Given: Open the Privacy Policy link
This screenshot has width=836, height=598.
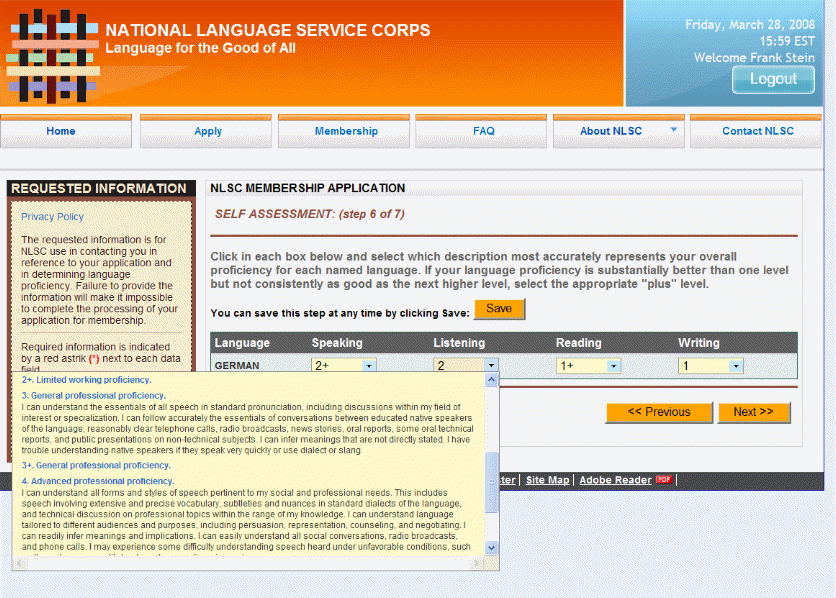Looking at the screenshot, I should (52, 217).
